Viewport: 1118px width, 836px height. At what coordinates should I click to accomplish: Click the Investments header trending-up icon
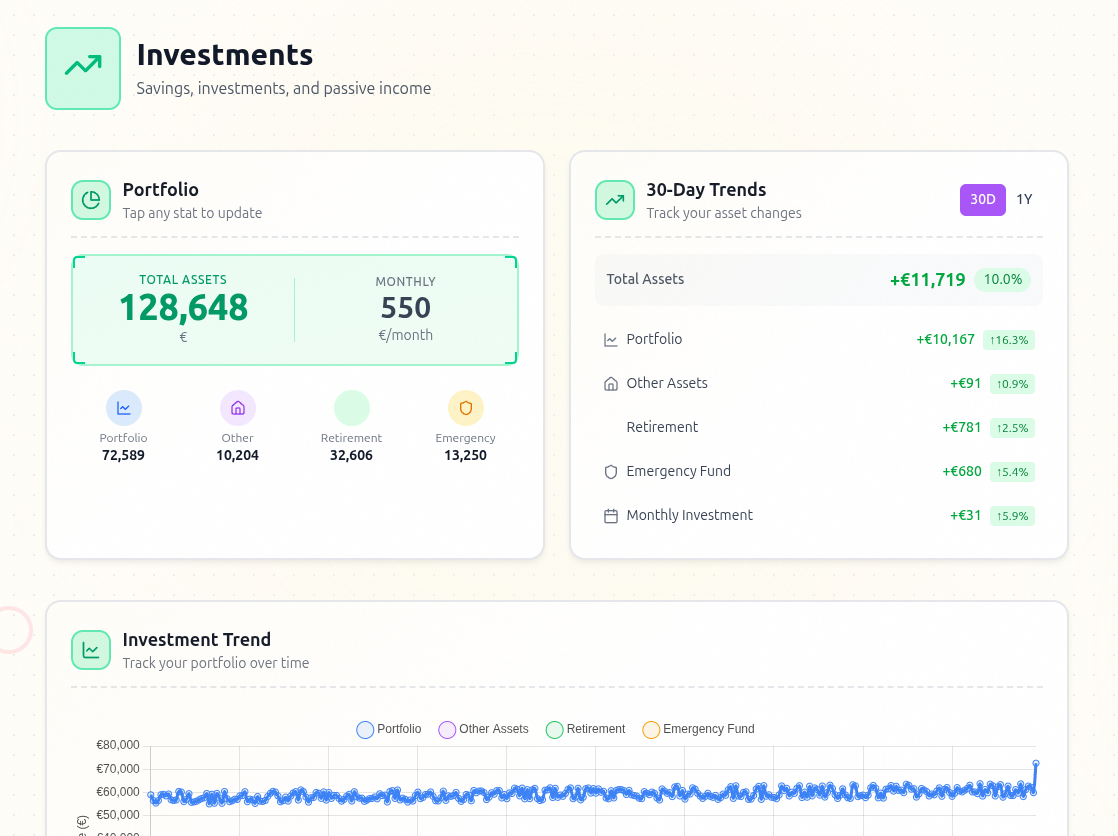(x=83, y=68)
